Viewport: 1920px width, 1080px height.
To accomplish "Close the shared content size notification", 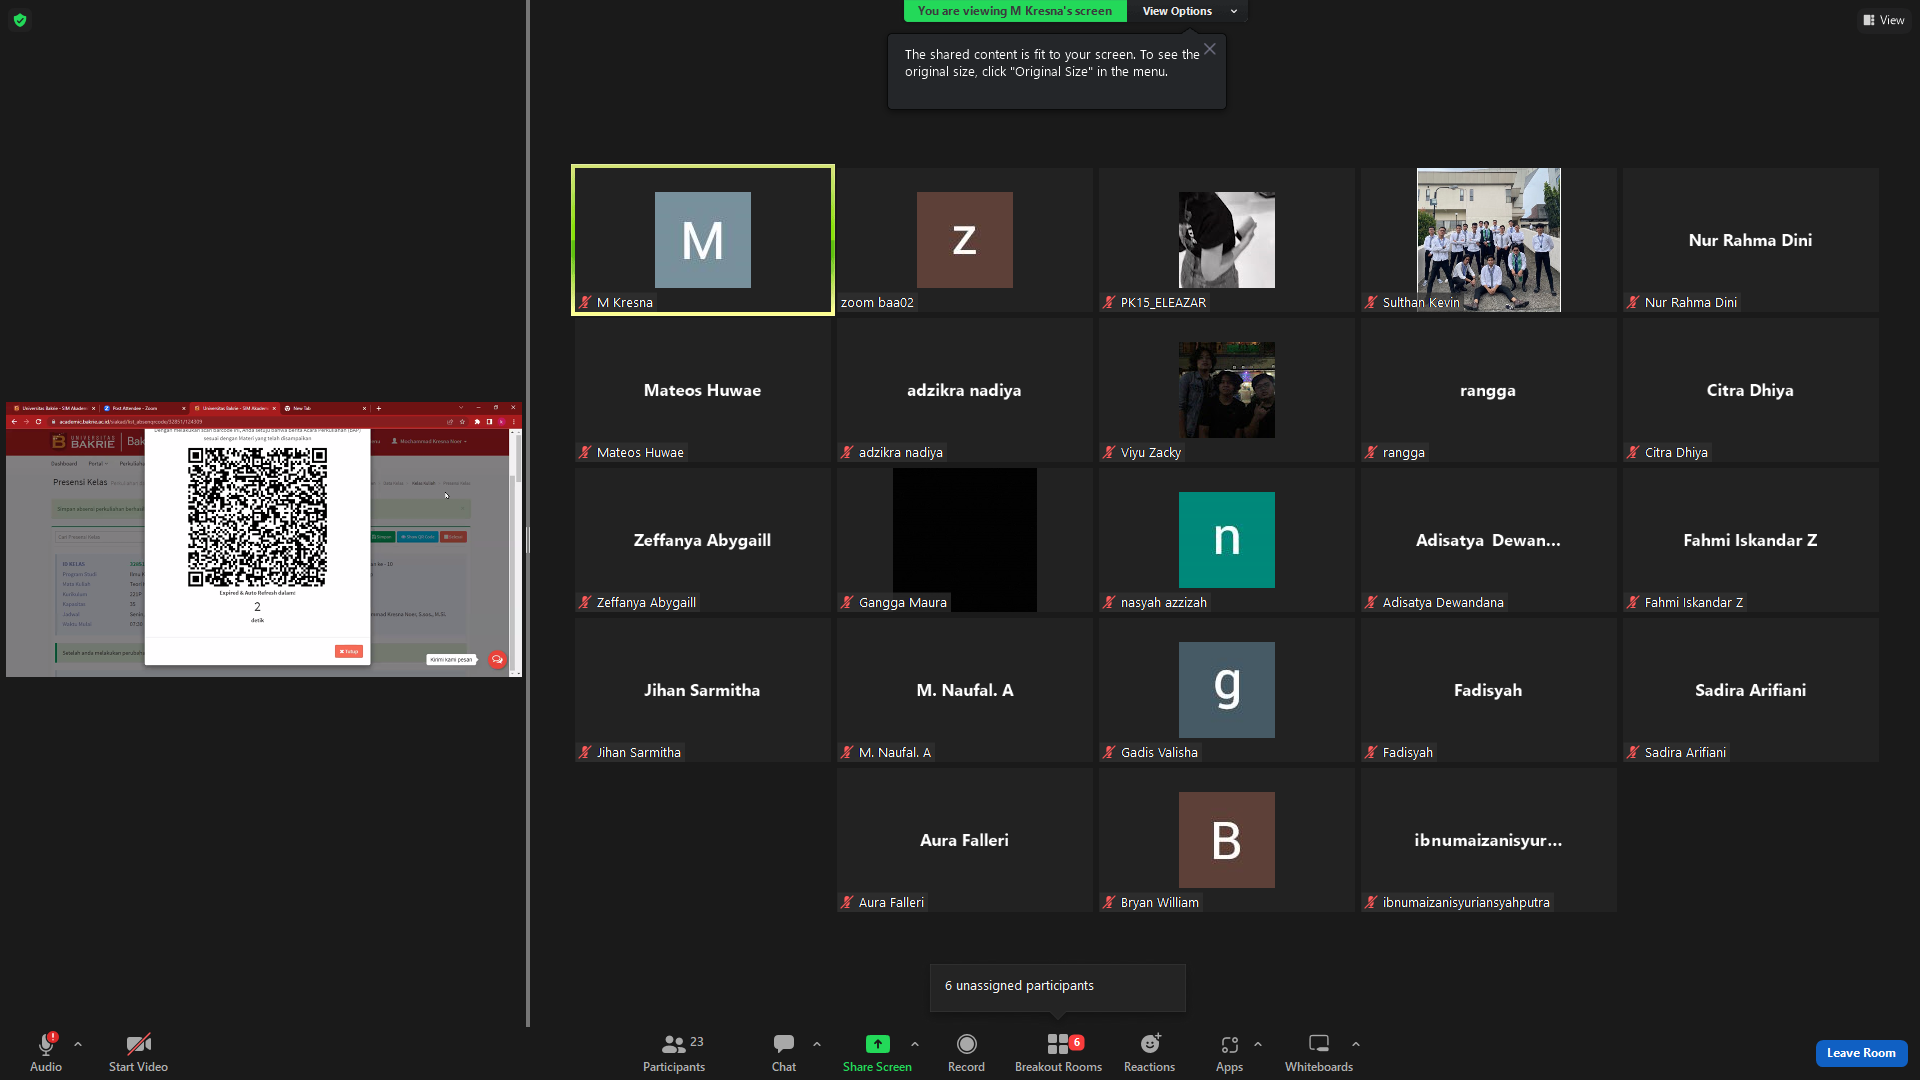I will 1210,49.
